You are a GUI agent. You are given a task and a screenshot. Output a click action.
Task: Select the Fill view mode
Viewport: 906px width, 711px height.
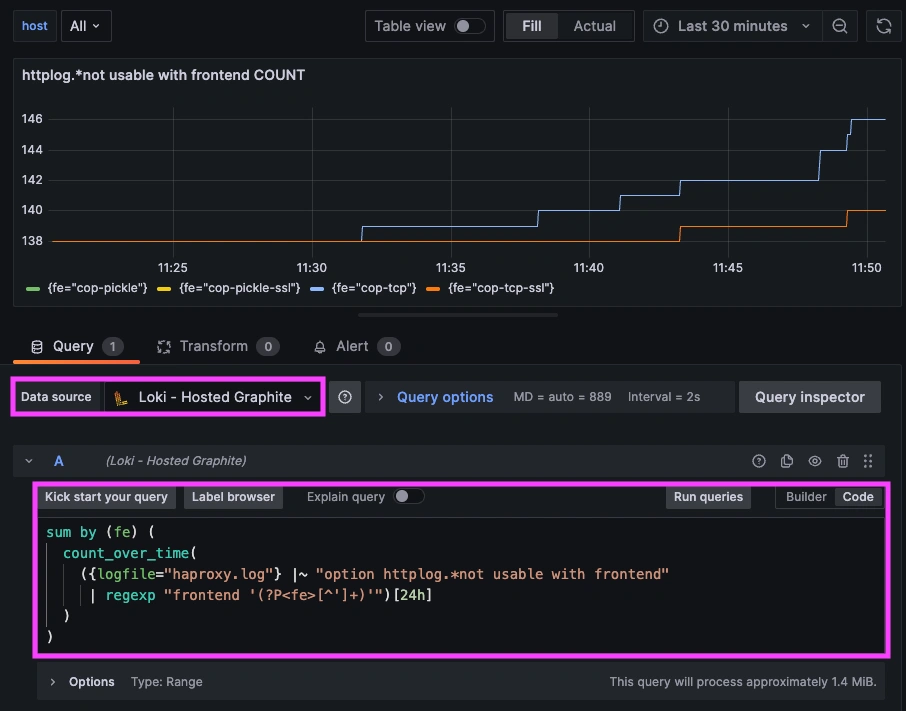532,26
